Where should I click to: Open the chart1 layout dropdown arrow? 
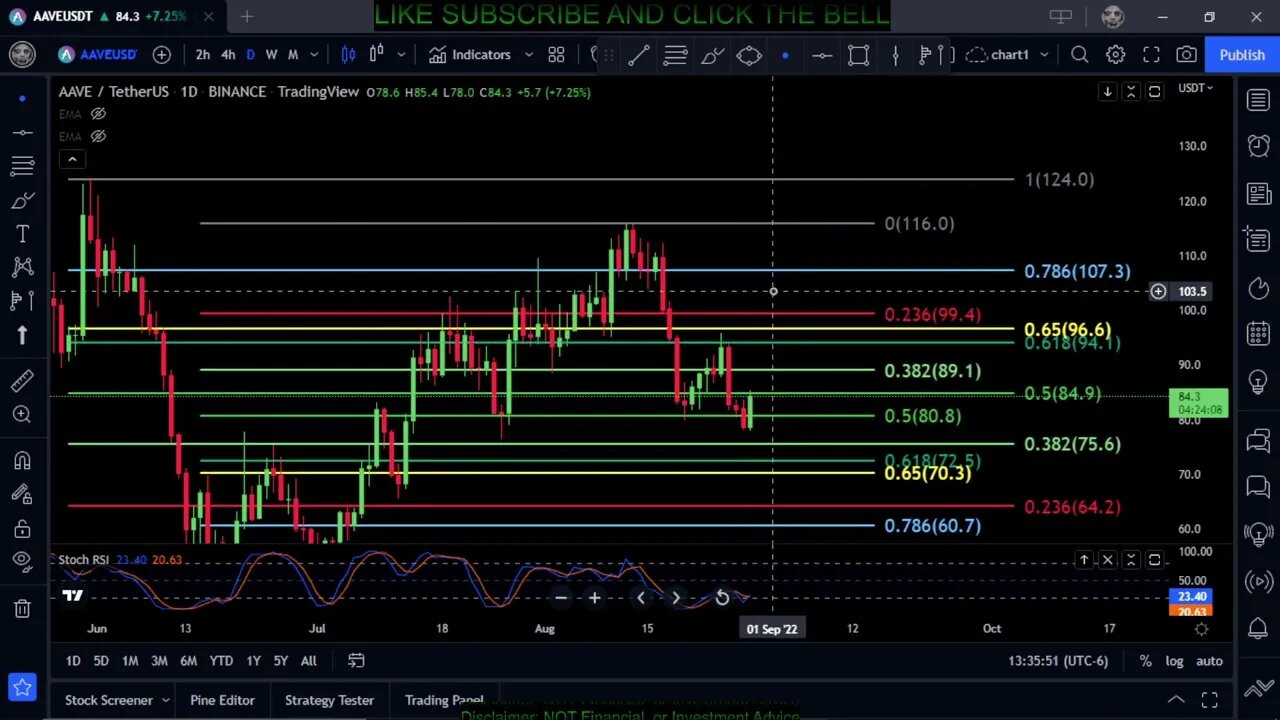pyautogui.click(x=1044, y=55)
